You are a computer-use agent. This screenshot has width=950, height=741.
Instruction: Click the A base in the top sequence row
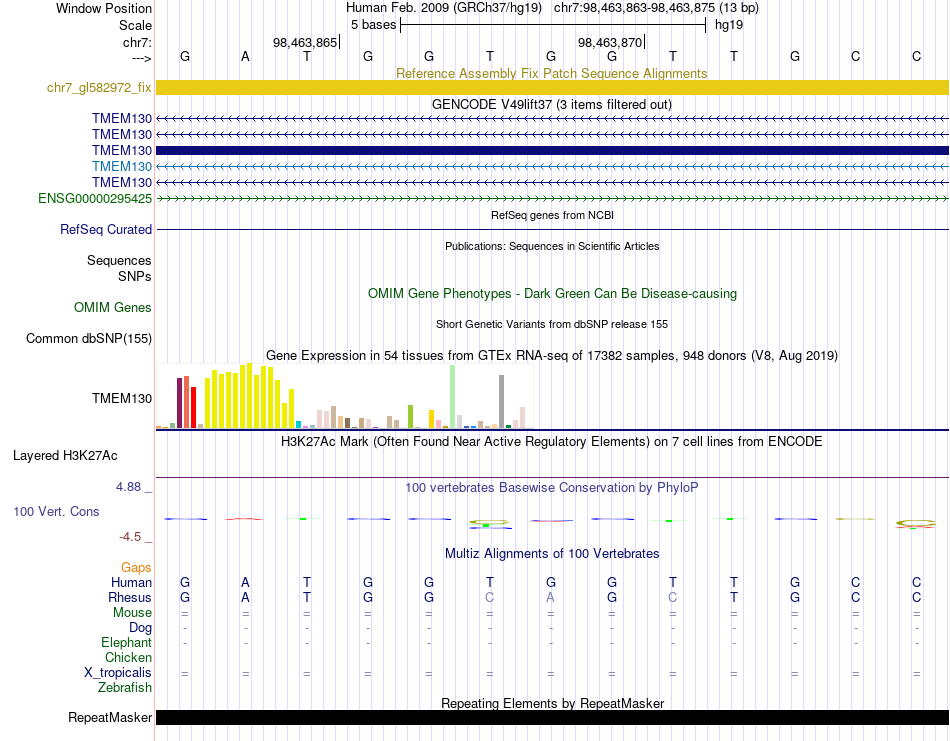(245, 56)
